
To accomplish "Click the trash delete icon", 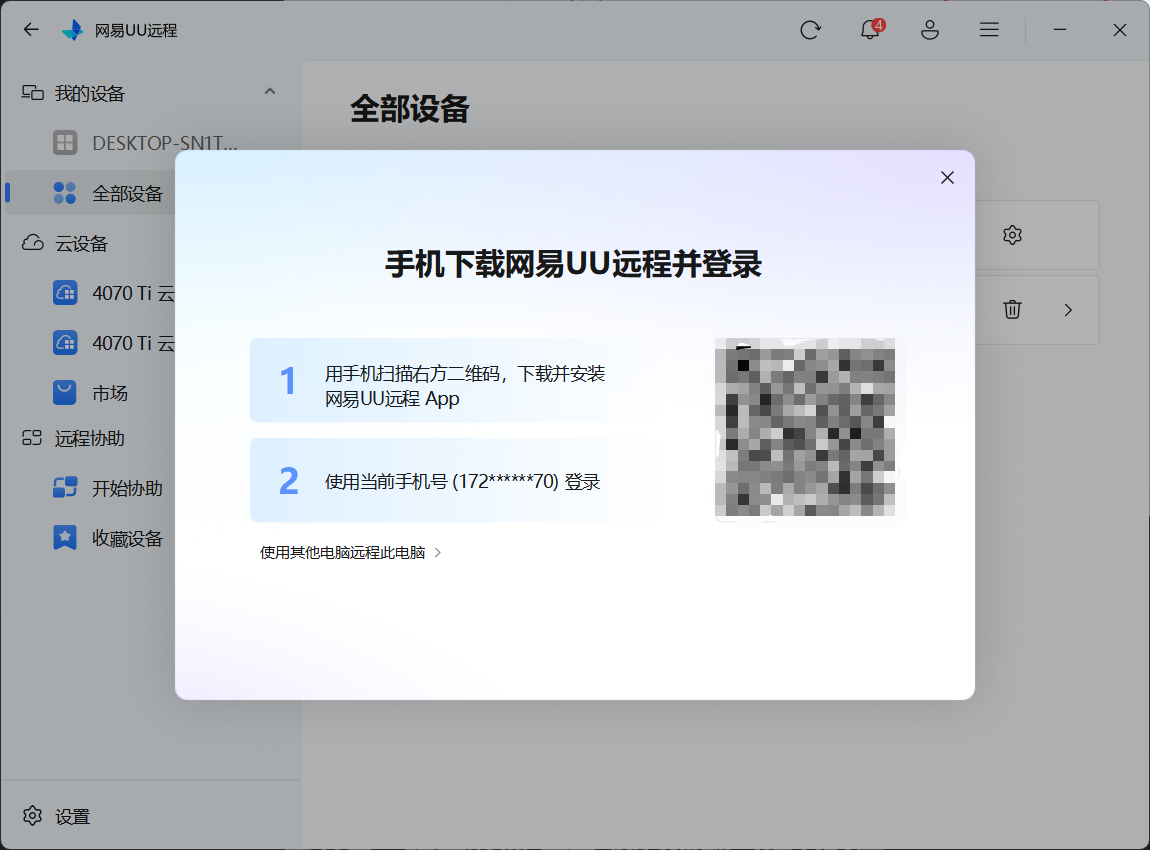I will 1012,309.
